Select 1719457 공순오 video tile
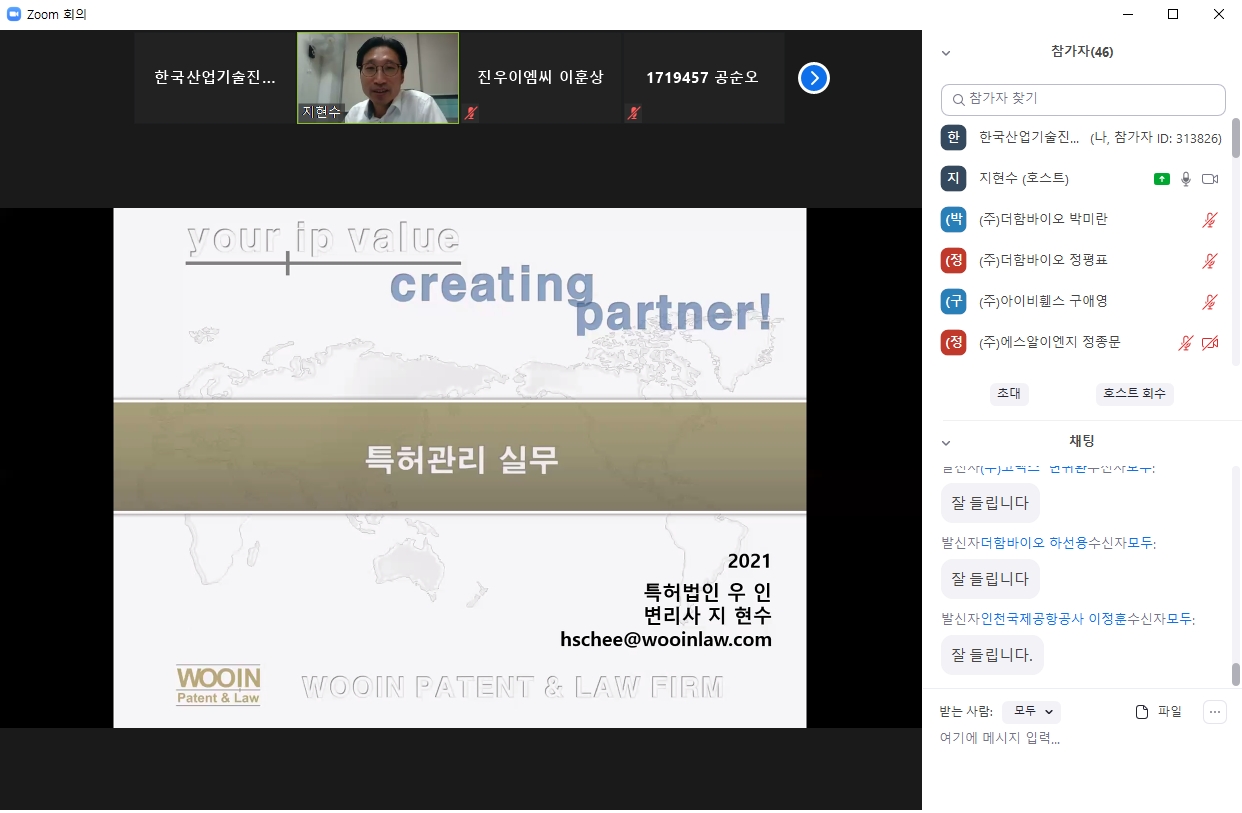Screen dimensions: 1242x813 pyautogui.click(x=704, y=78)
